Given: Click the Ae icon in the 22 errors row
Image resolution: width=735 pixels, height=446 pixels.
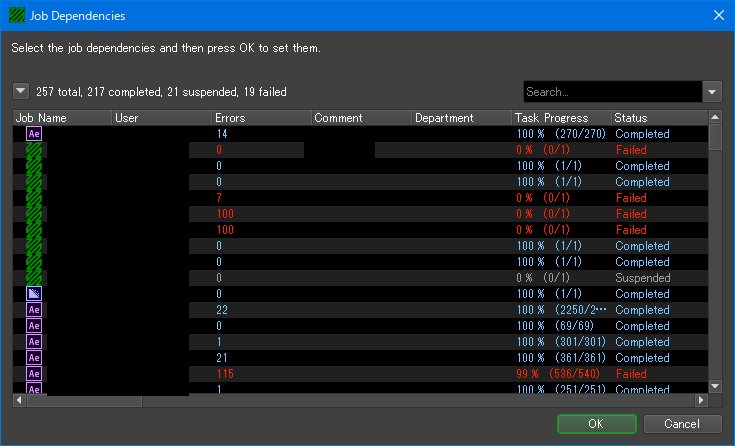Looking at the screenshot, I should tap(34, 310).
